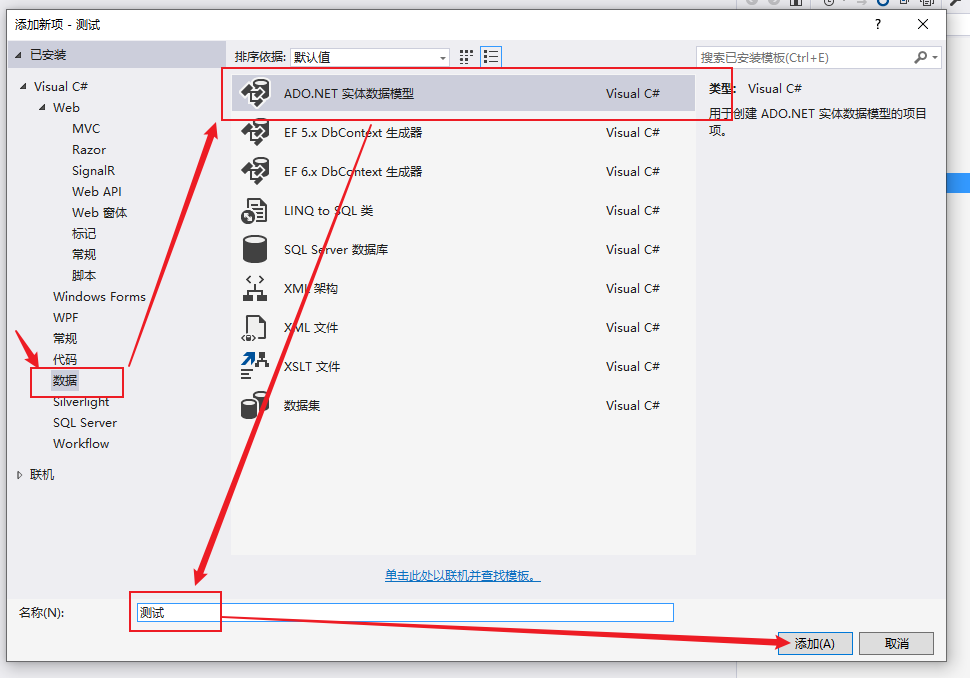
Task: Open 单击此处以联机并查找模板 link
Action: tap(463, 576)
